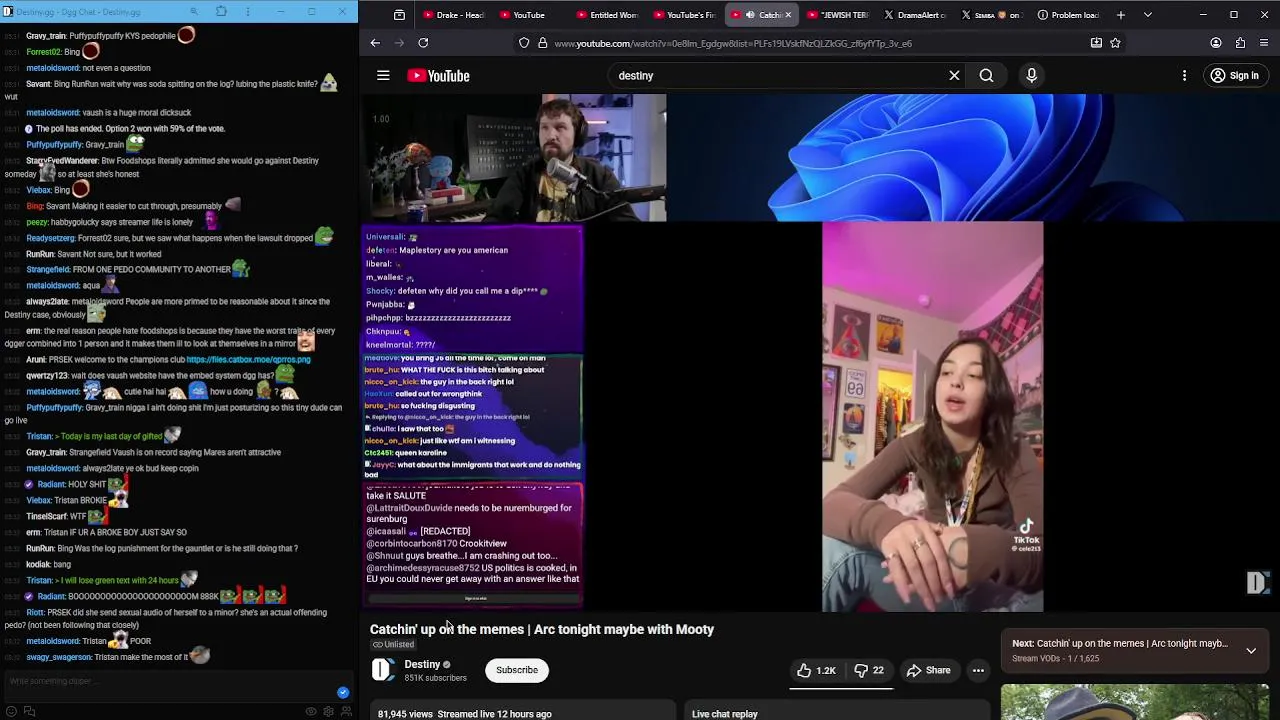
Task: Clear the 'destiny' search text
Action: click(954, 76)
